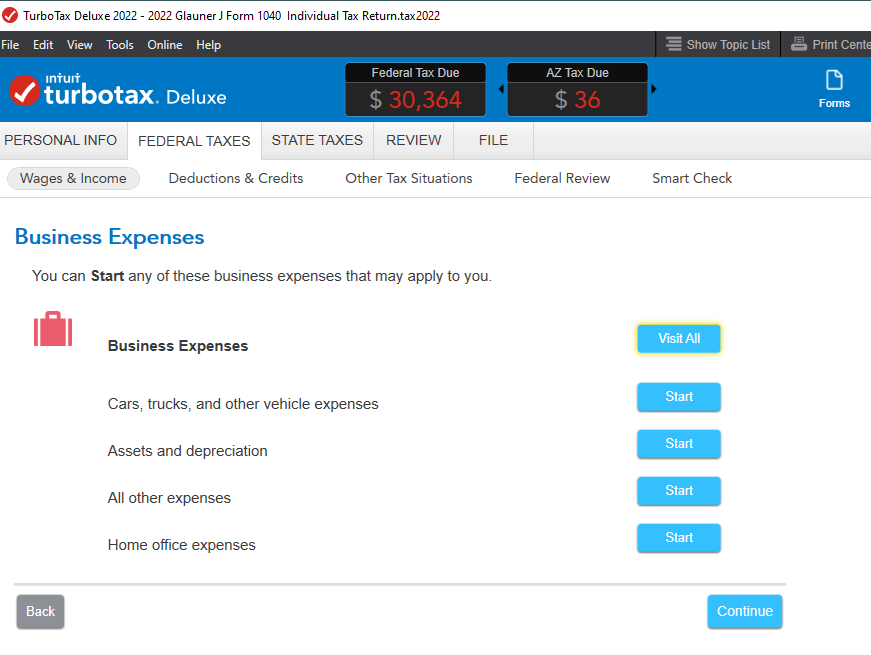This screenshot has width=871, height=655.
Task: Click the TurboTax checkmark logo
Action: coord(24,91)
